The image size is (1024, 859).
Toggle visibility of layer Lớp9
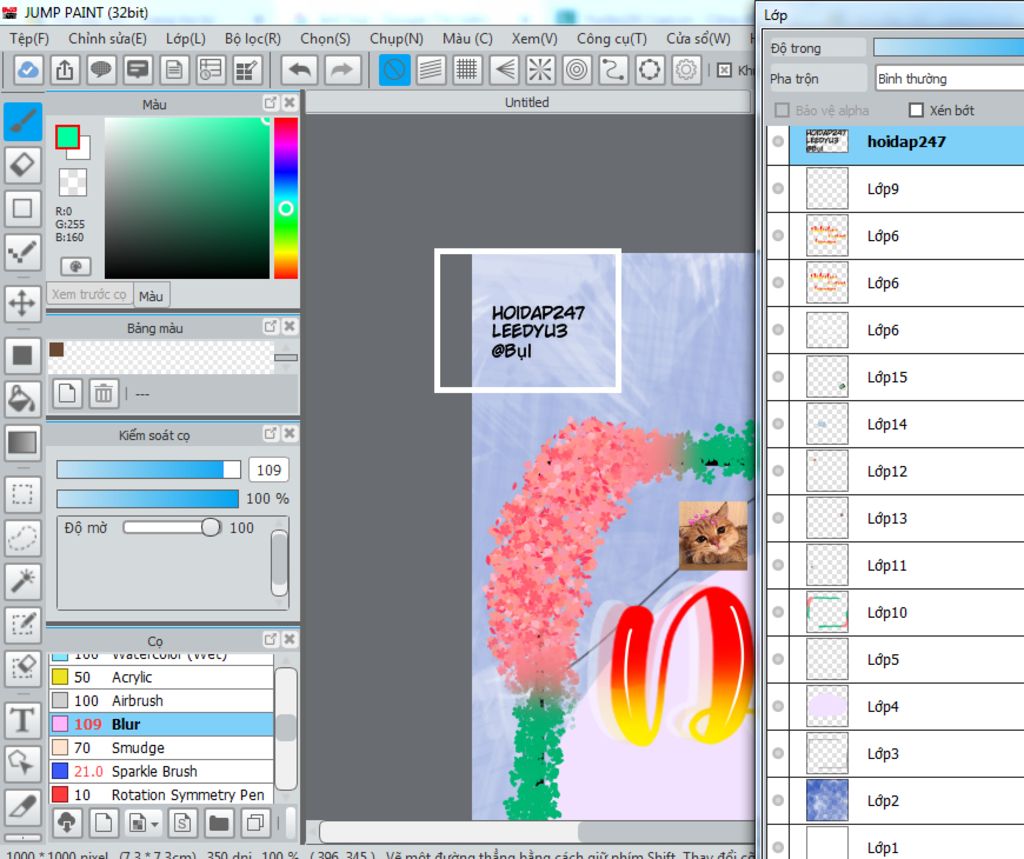(x=778, y=189)
